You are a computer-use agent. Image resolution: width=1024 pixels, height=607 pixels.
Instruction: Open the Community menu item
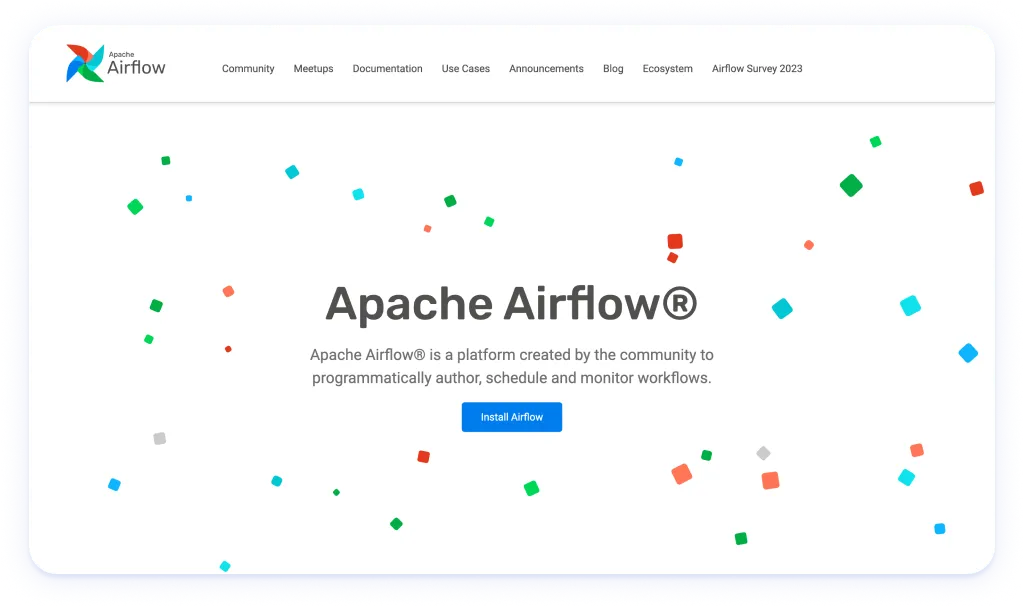pos(248,69)
